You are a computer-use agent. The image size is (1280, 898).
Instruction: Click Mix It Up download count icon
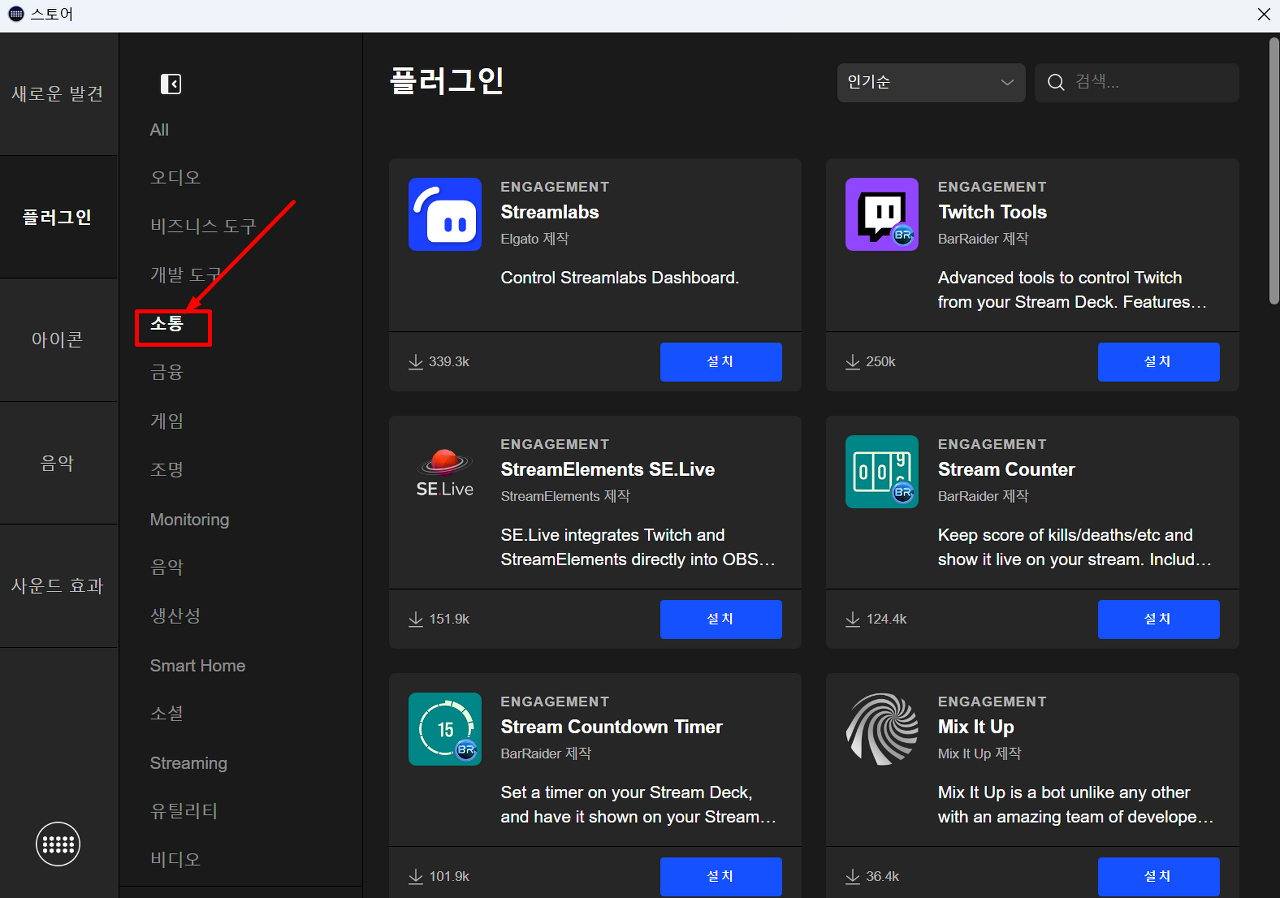[x=853, y=876]
